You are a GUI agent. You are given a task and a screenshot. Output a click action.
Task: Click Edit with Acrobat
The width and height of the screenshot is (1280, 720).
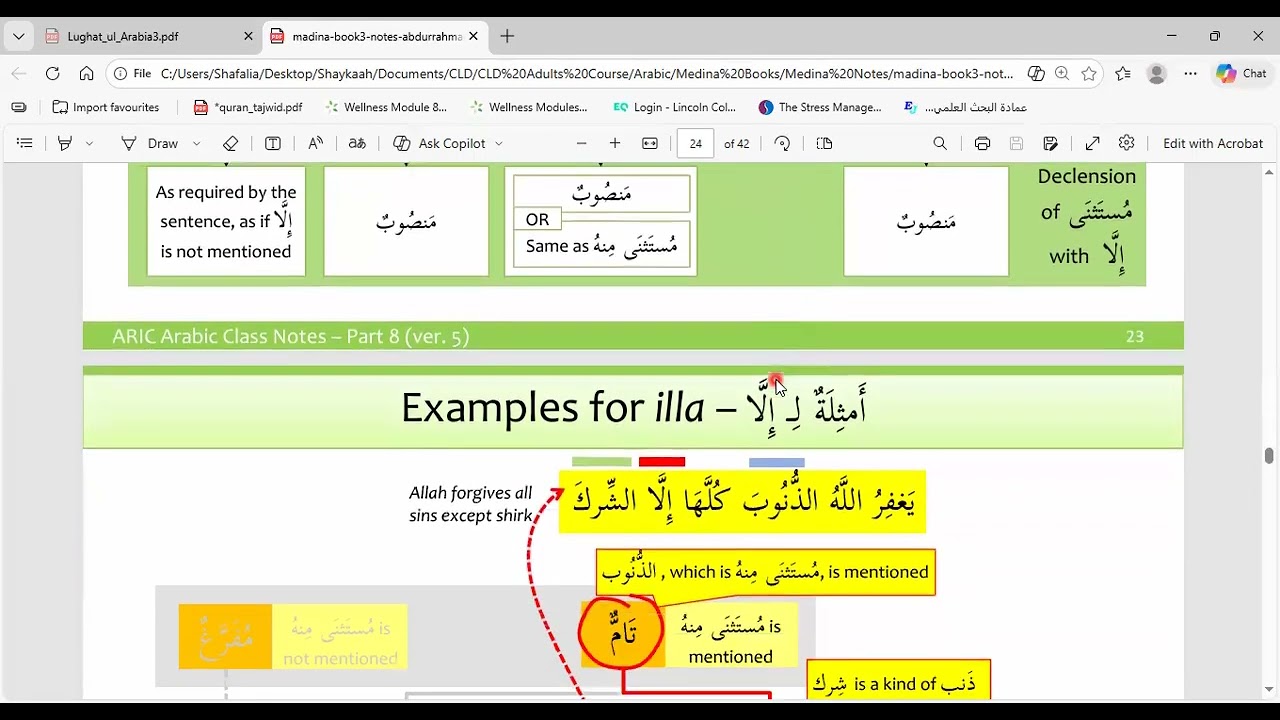[1213, 143]
